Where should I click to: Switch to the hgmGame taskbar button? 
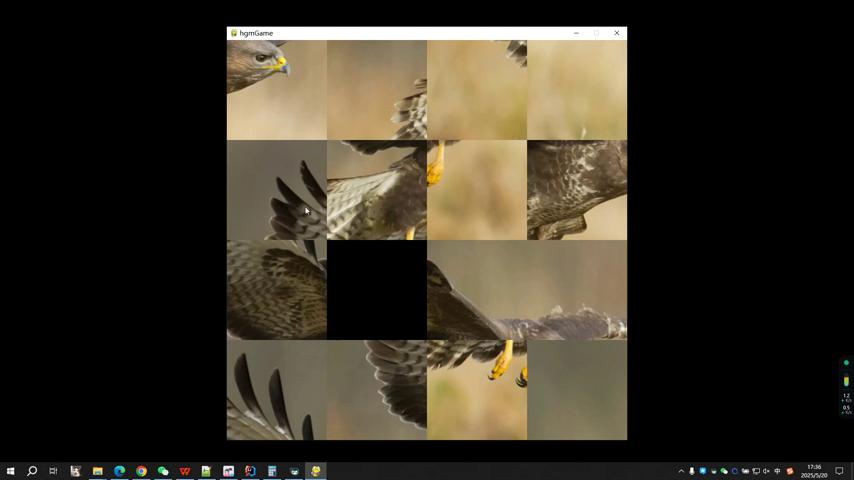point(316,471)
